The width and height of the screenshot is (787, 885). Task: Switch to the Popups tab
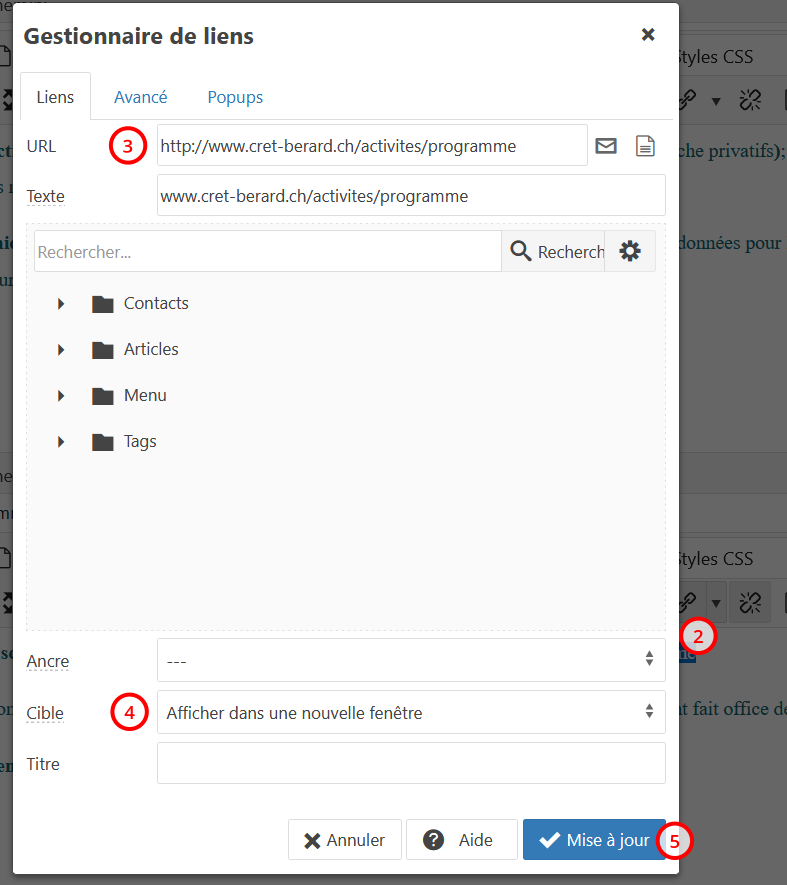(235, 97)
